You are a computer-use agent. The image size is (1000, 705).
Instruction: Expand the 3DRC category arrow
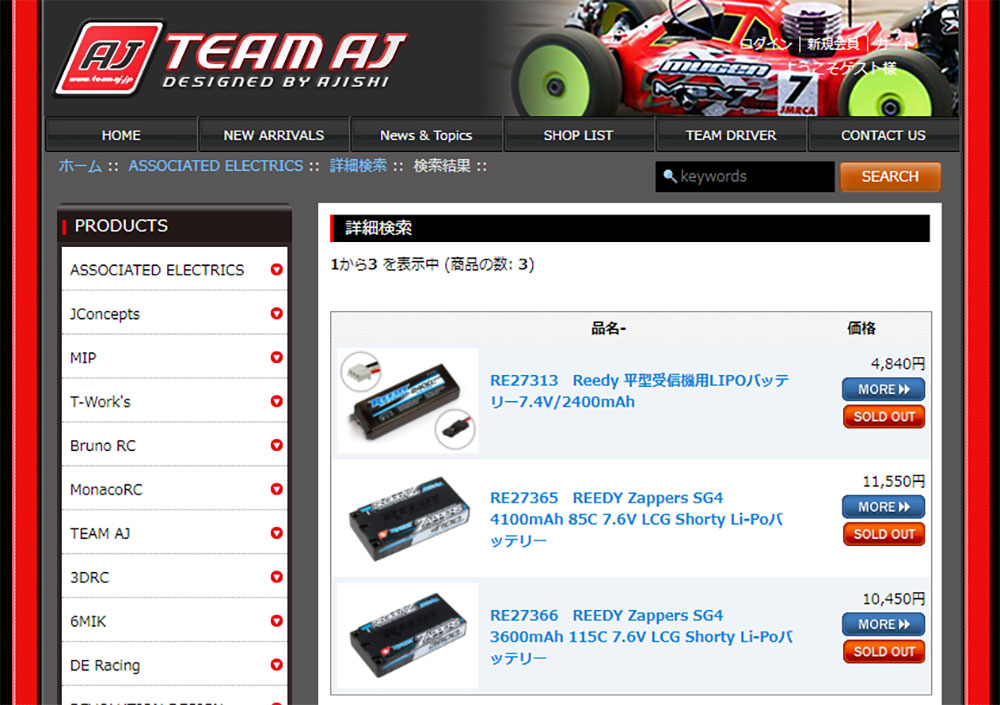coord(276,577)
